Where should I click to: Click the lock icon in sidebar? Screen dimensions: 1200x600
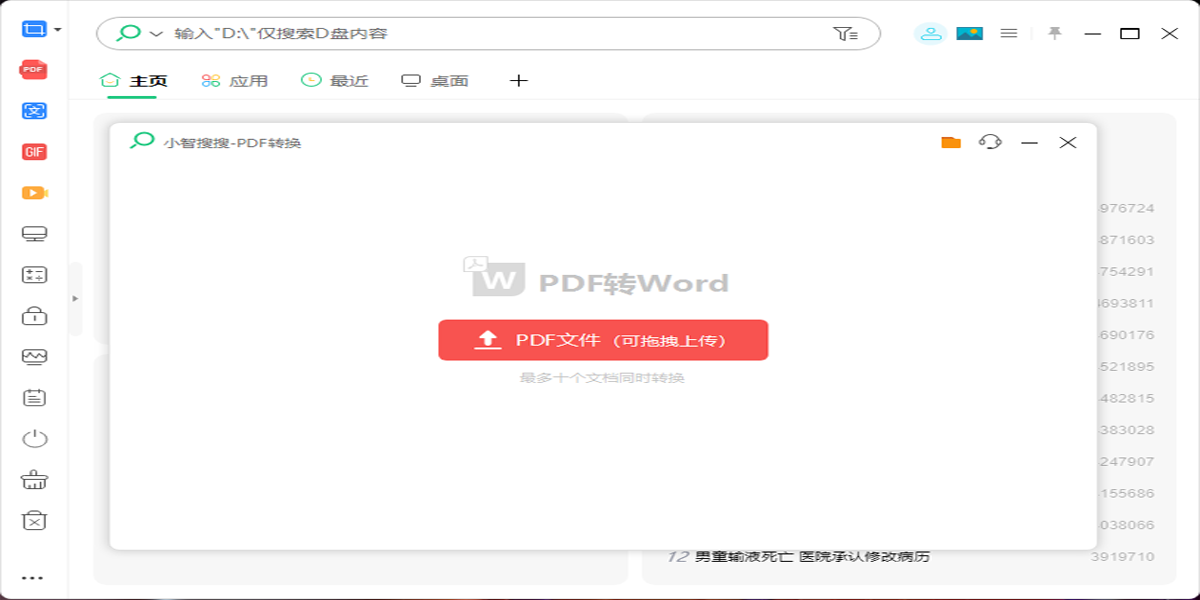click(34, 316)
